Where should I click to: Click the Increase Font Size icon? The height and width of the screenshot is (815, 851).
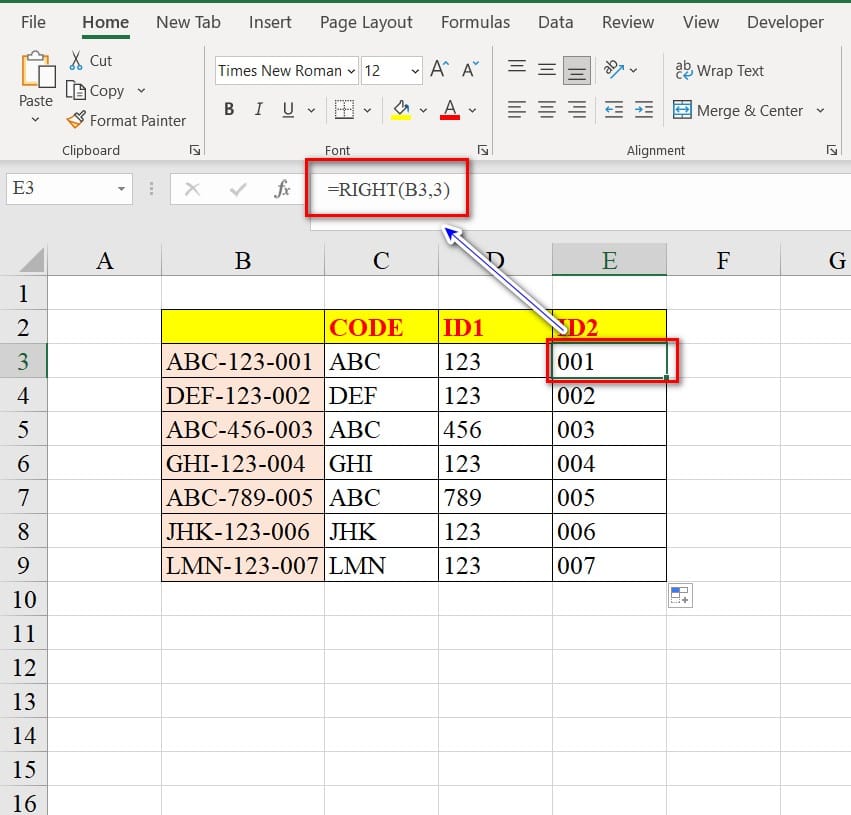tap(438, 70)
